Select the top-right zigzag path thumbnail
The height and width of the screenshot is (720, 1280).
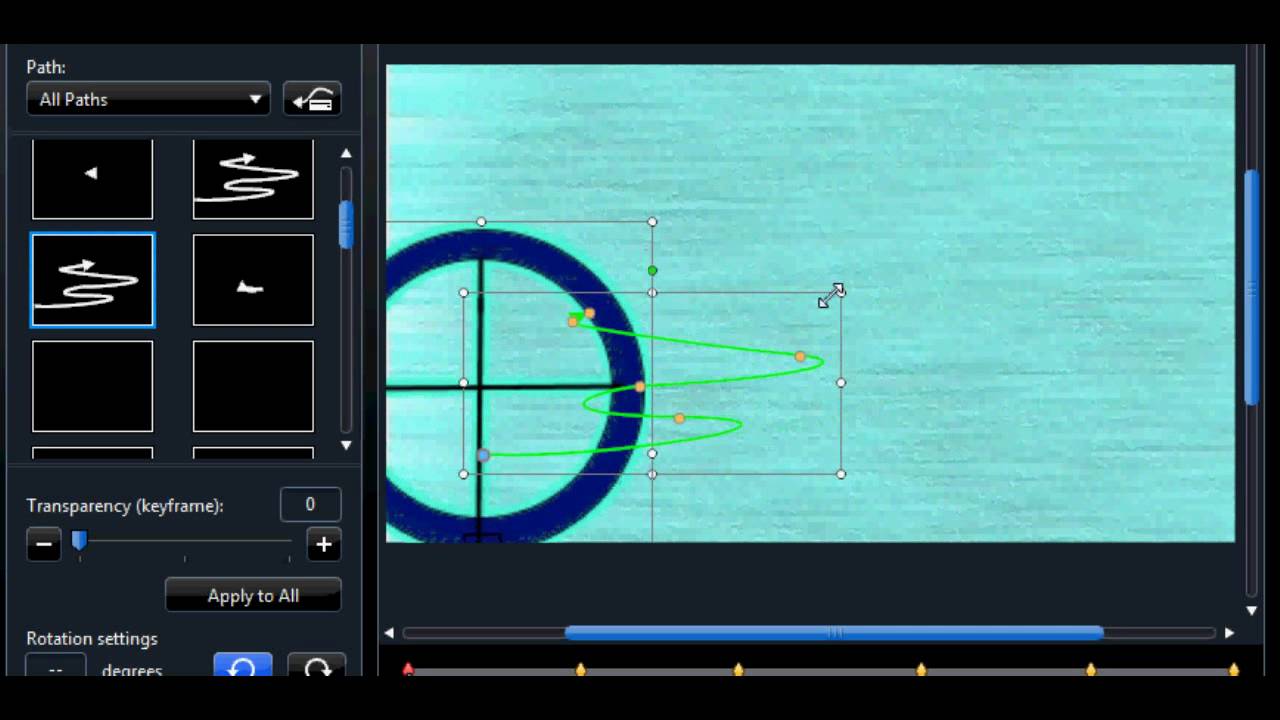coord(253,179)
